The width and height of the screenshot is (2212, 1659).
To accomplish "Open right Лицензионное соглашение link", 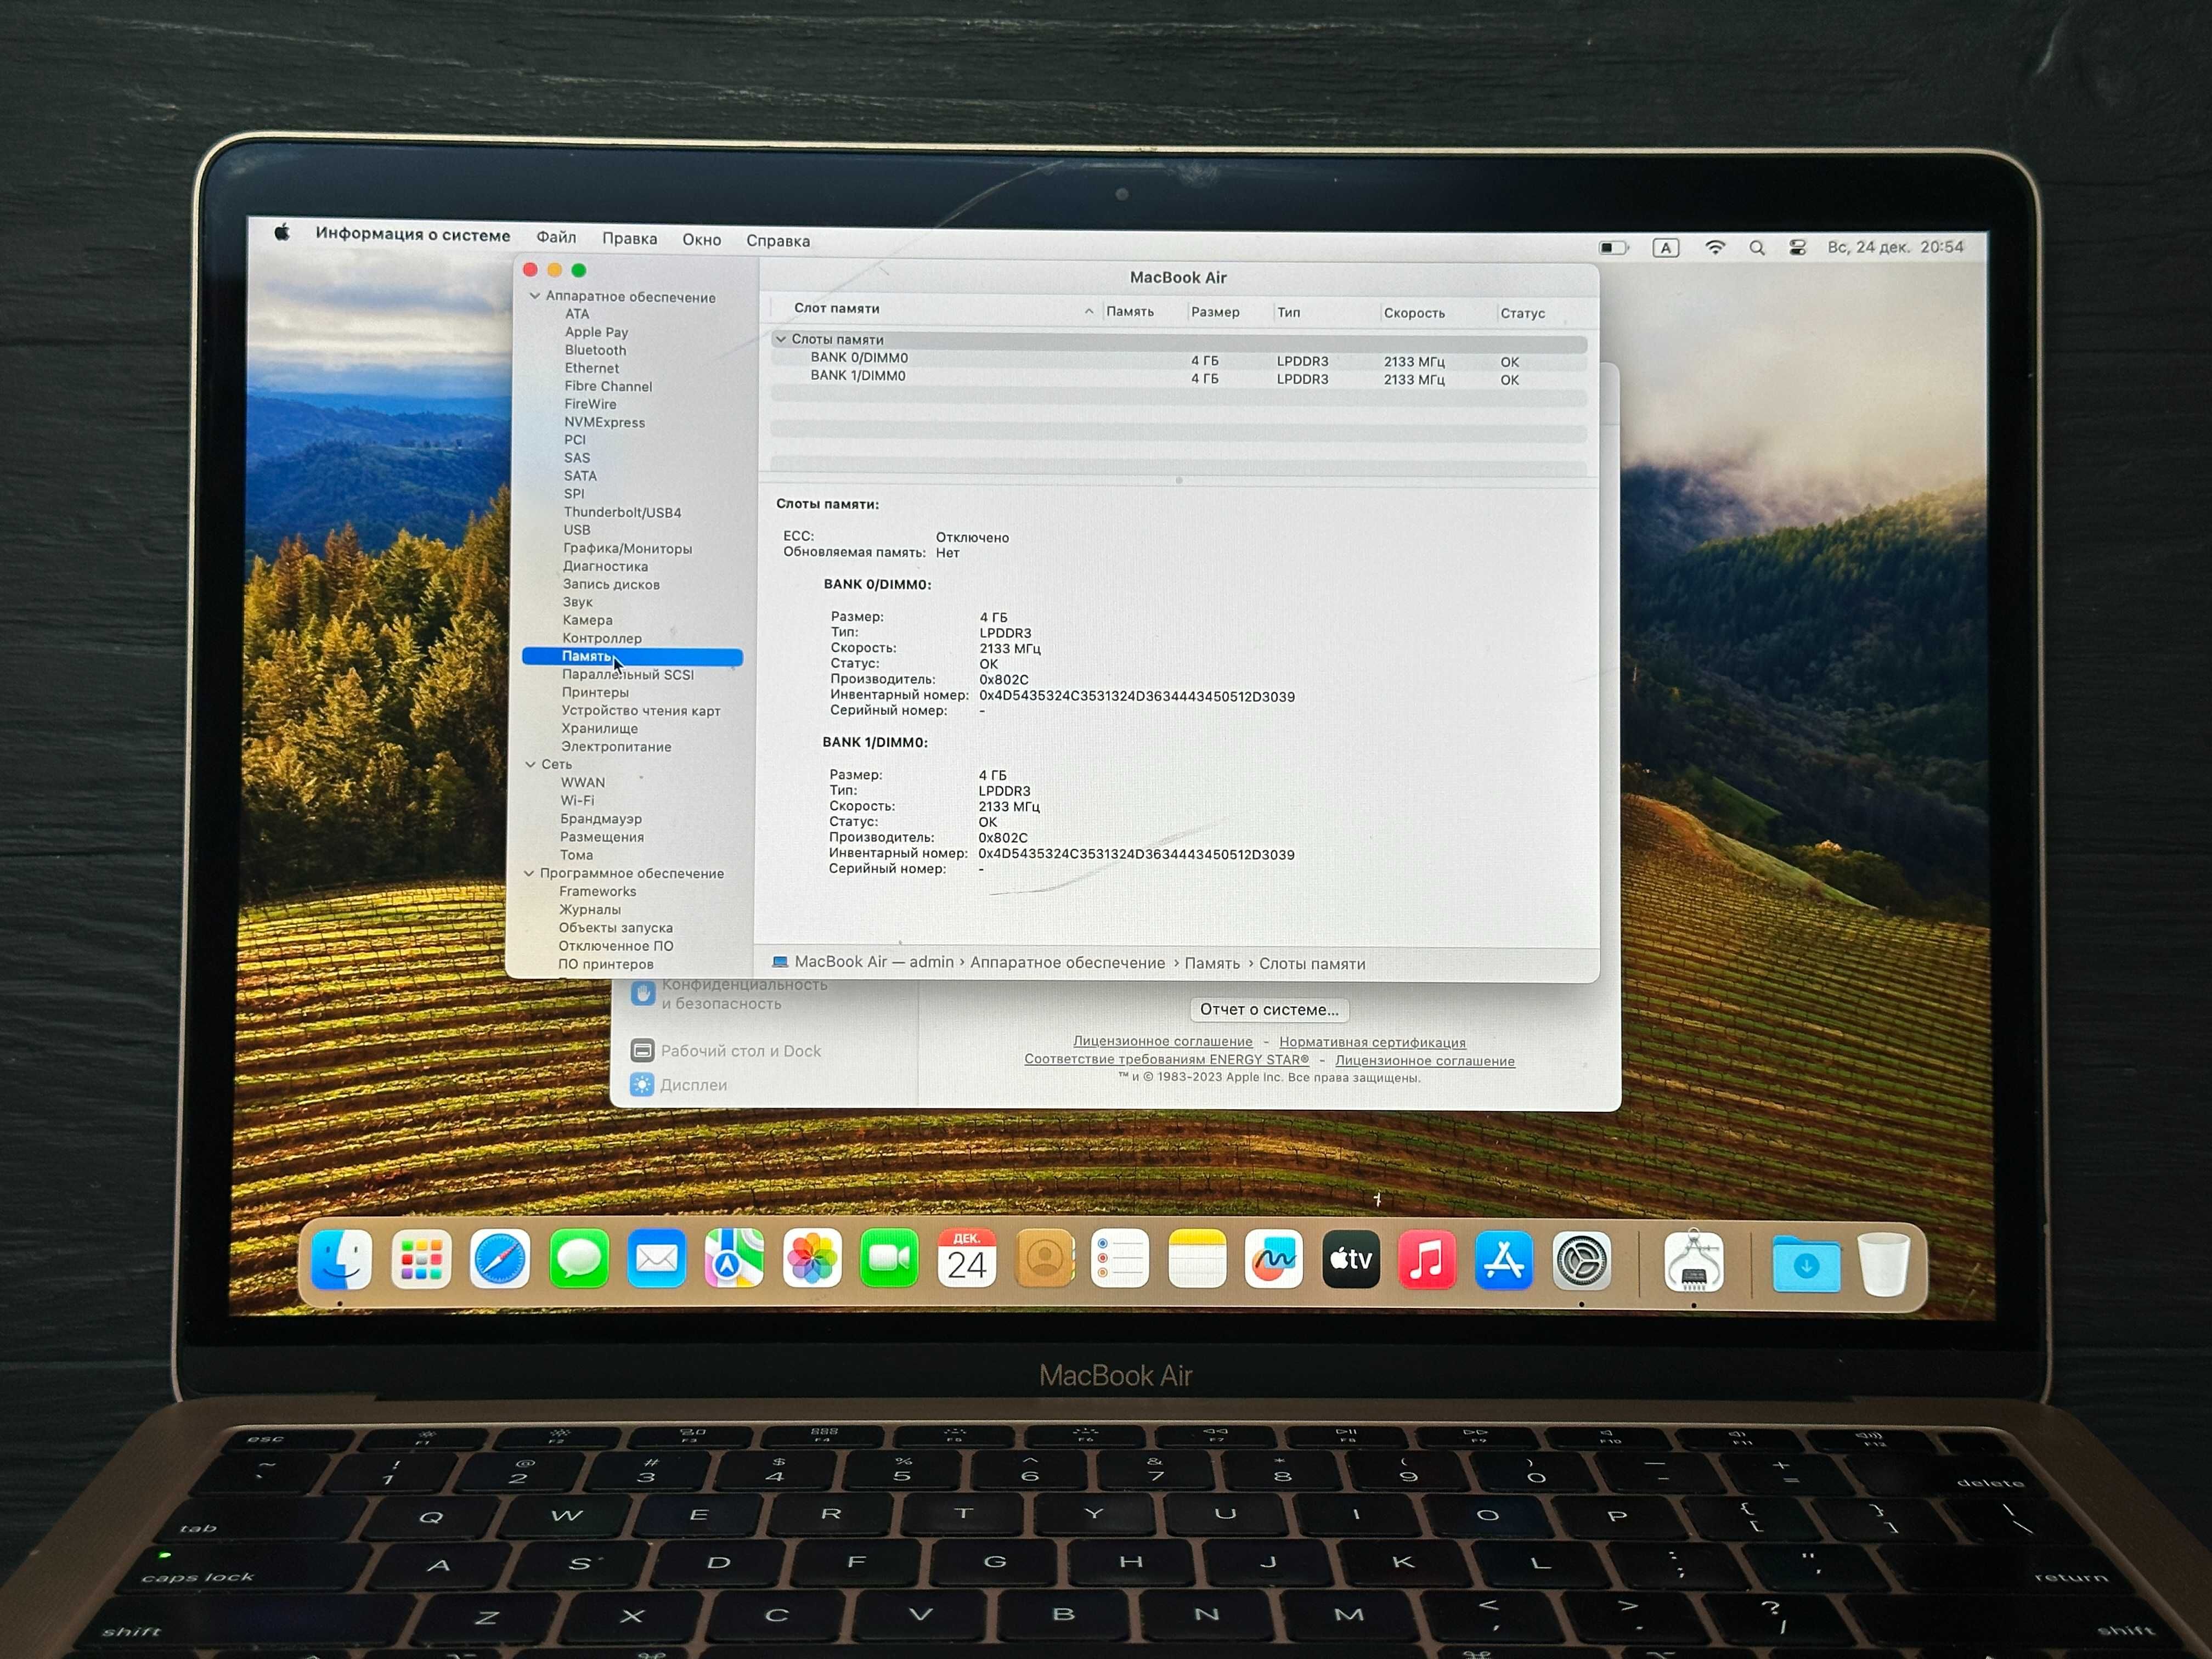I will (1425, 1061).
